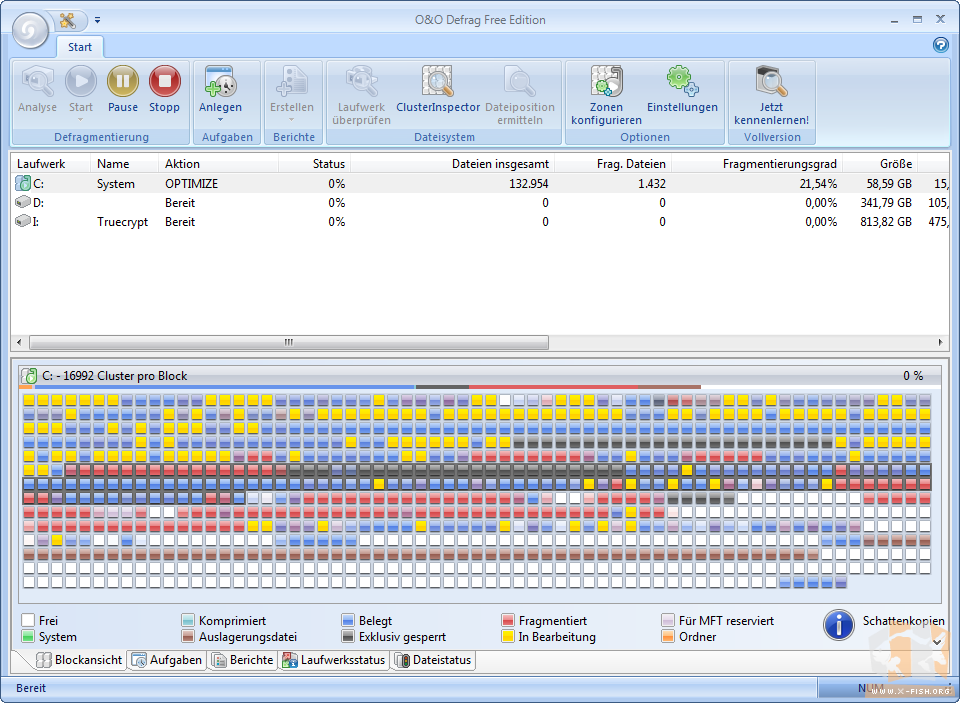The height and width of the screenshot is (703, 960).
Task: Open the ClusterInspector tool
Action: [438, 89]
